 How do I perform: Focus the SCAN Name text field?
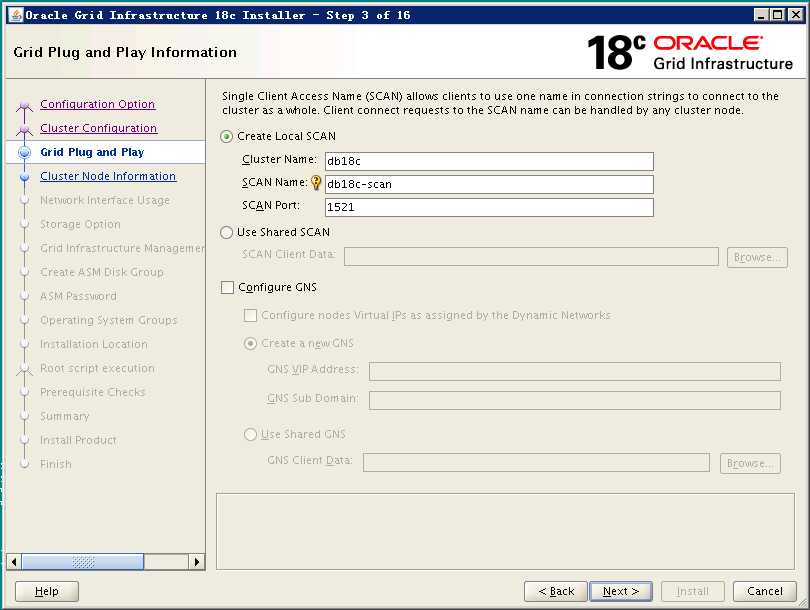tap(489, 184)
